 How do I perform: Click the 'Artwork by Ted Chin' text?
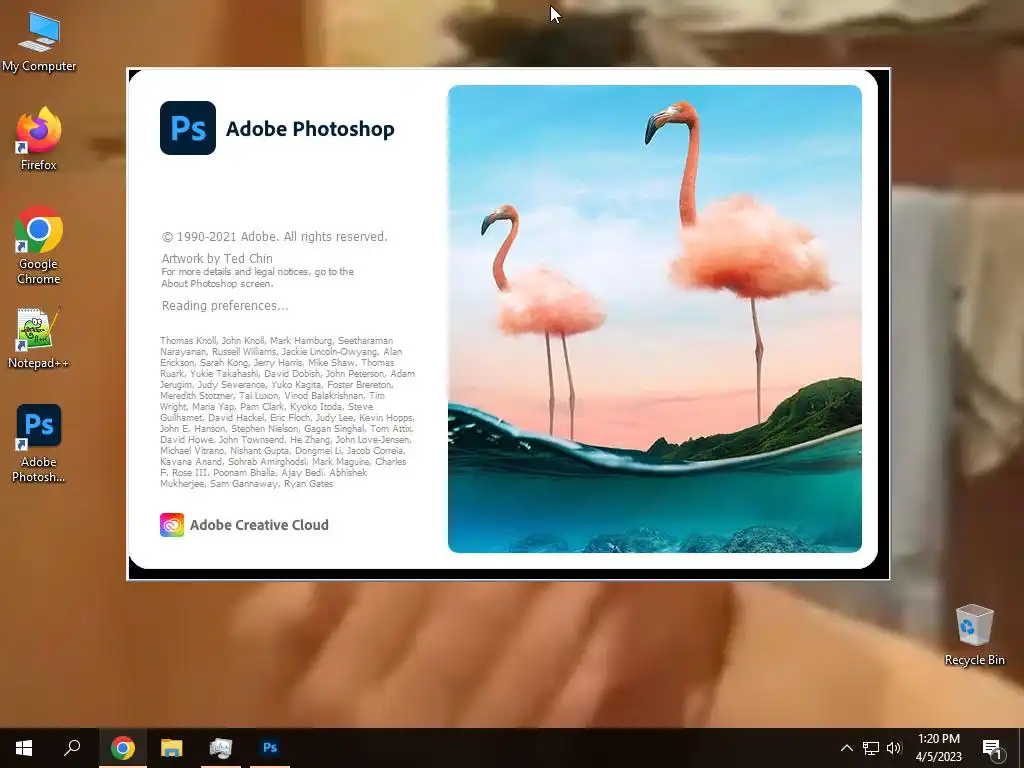pyautogui.click(x=217, y=259)
